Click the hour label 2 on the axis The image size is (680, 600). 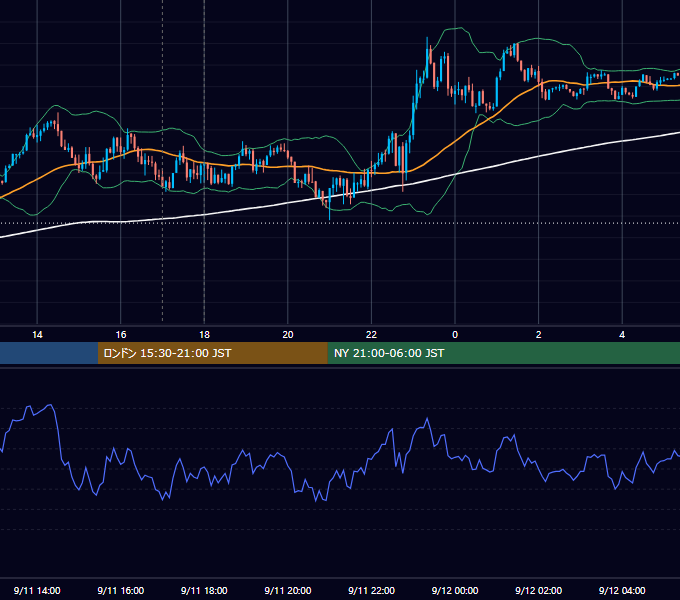tap(539, 335)
